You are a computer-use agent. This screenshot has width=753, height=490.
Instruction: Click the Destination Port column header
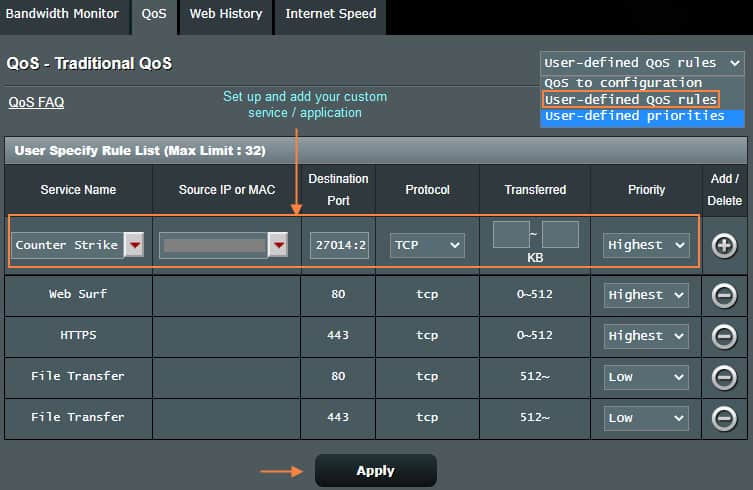(338, 190)
